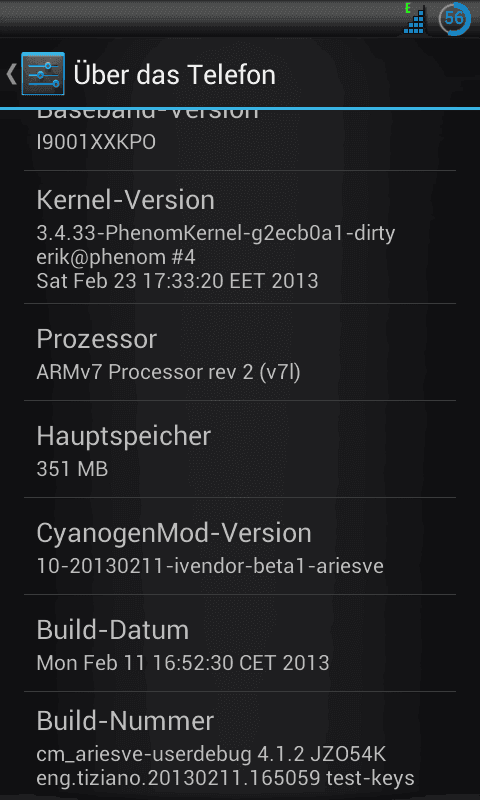
Task: Tap the mobile signal strength bars
Action: (x=415, y=20)
